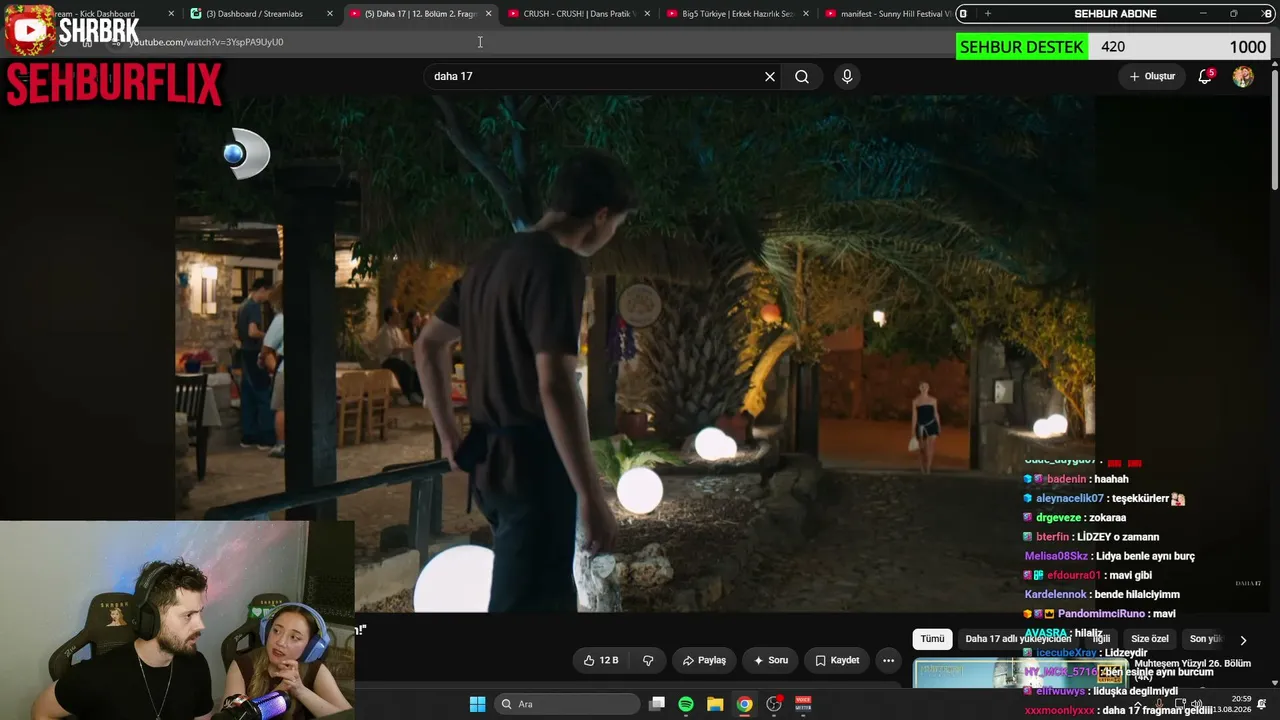
Task: Click the Soru ask button
Action: [x=771, y=660]
